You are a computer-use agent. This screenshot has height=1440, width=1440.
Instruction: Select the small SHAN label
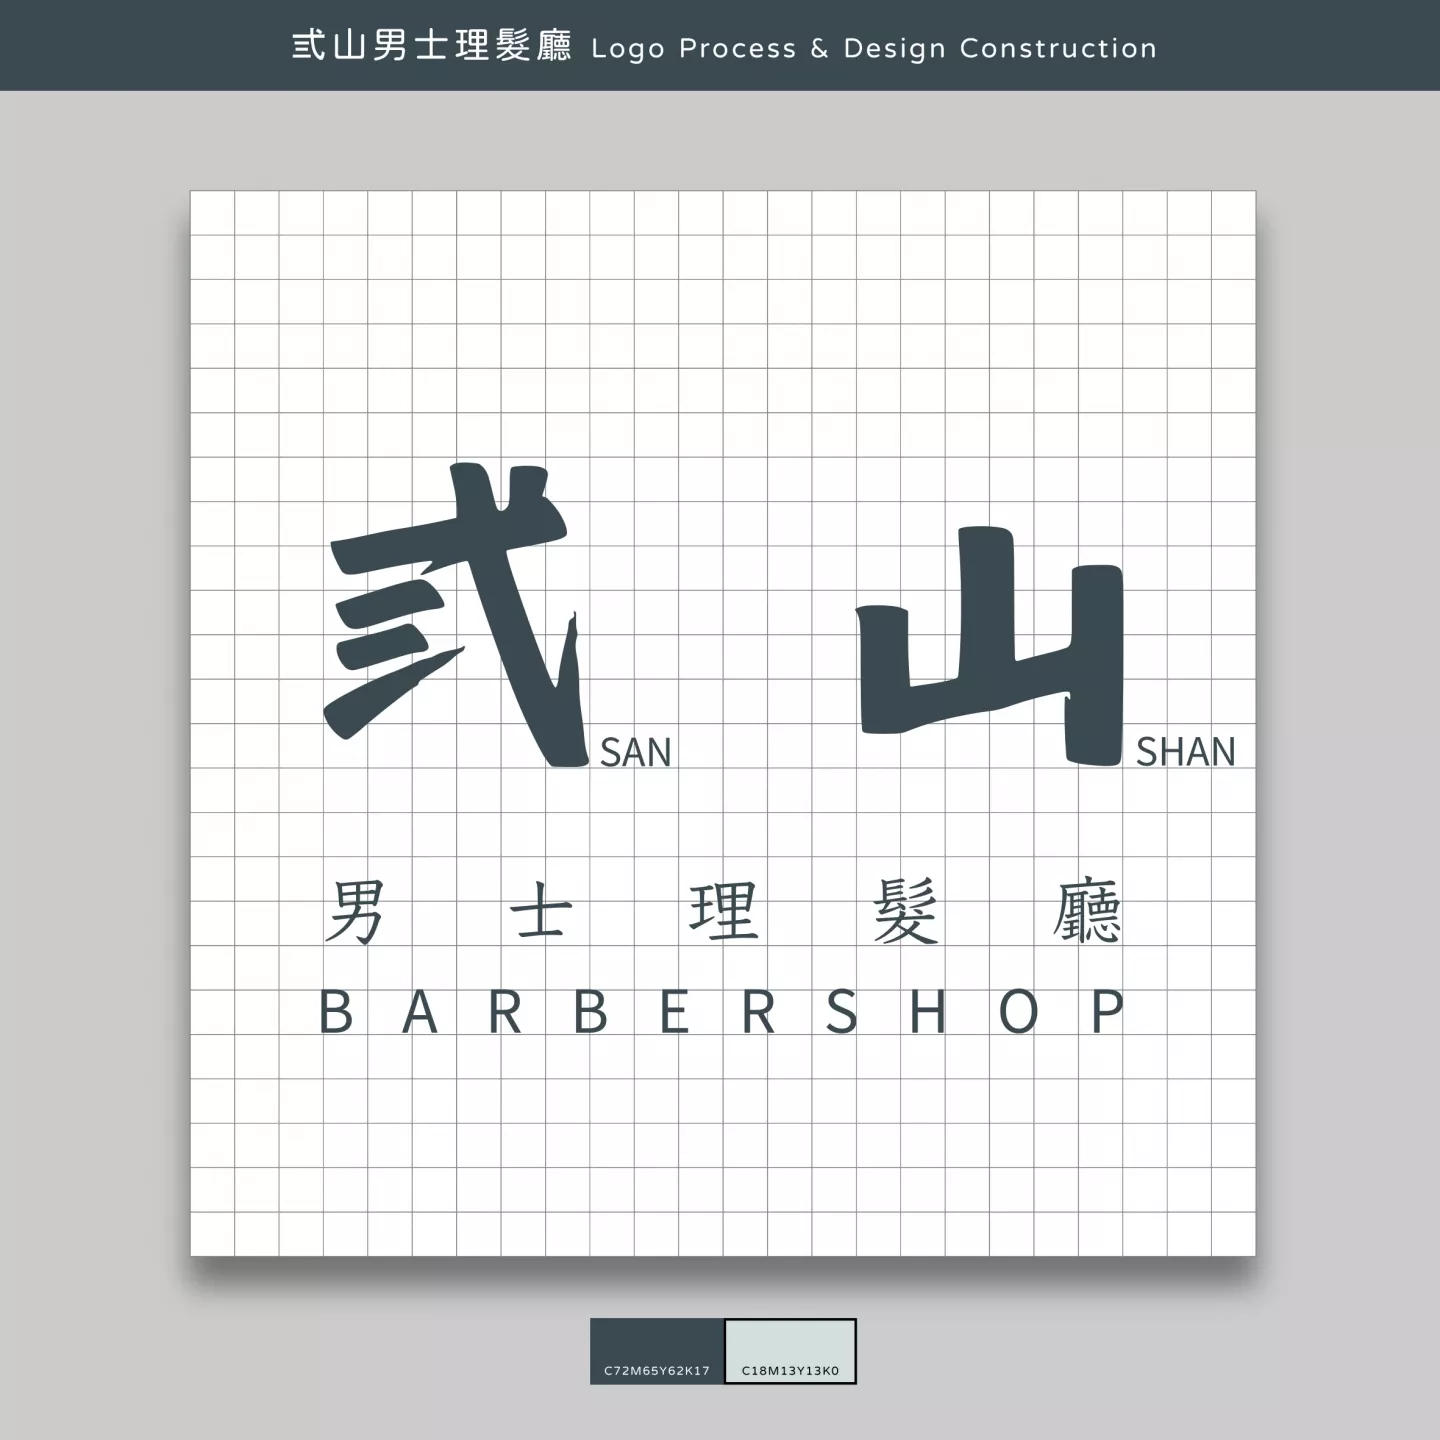(1185, 752)
